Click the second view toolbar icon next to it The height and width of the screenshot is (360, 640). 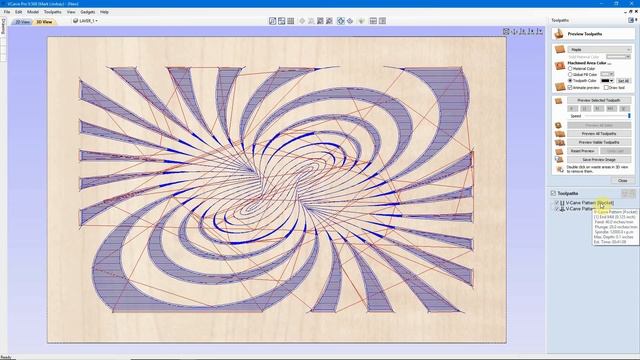click(282, 21)
